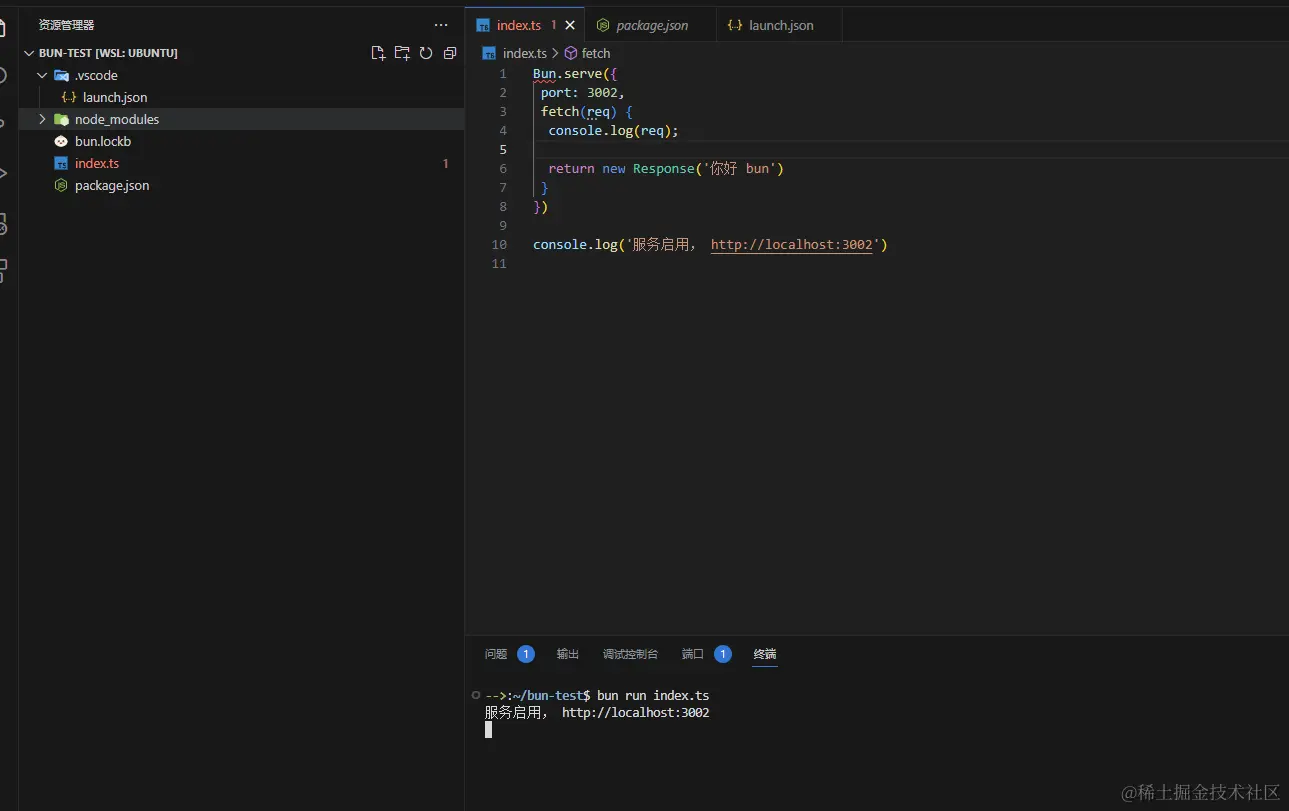Switch to the launch.json editor tab
The height and width of the screenshot is (811, 1289).
click(x=780, y=25)
